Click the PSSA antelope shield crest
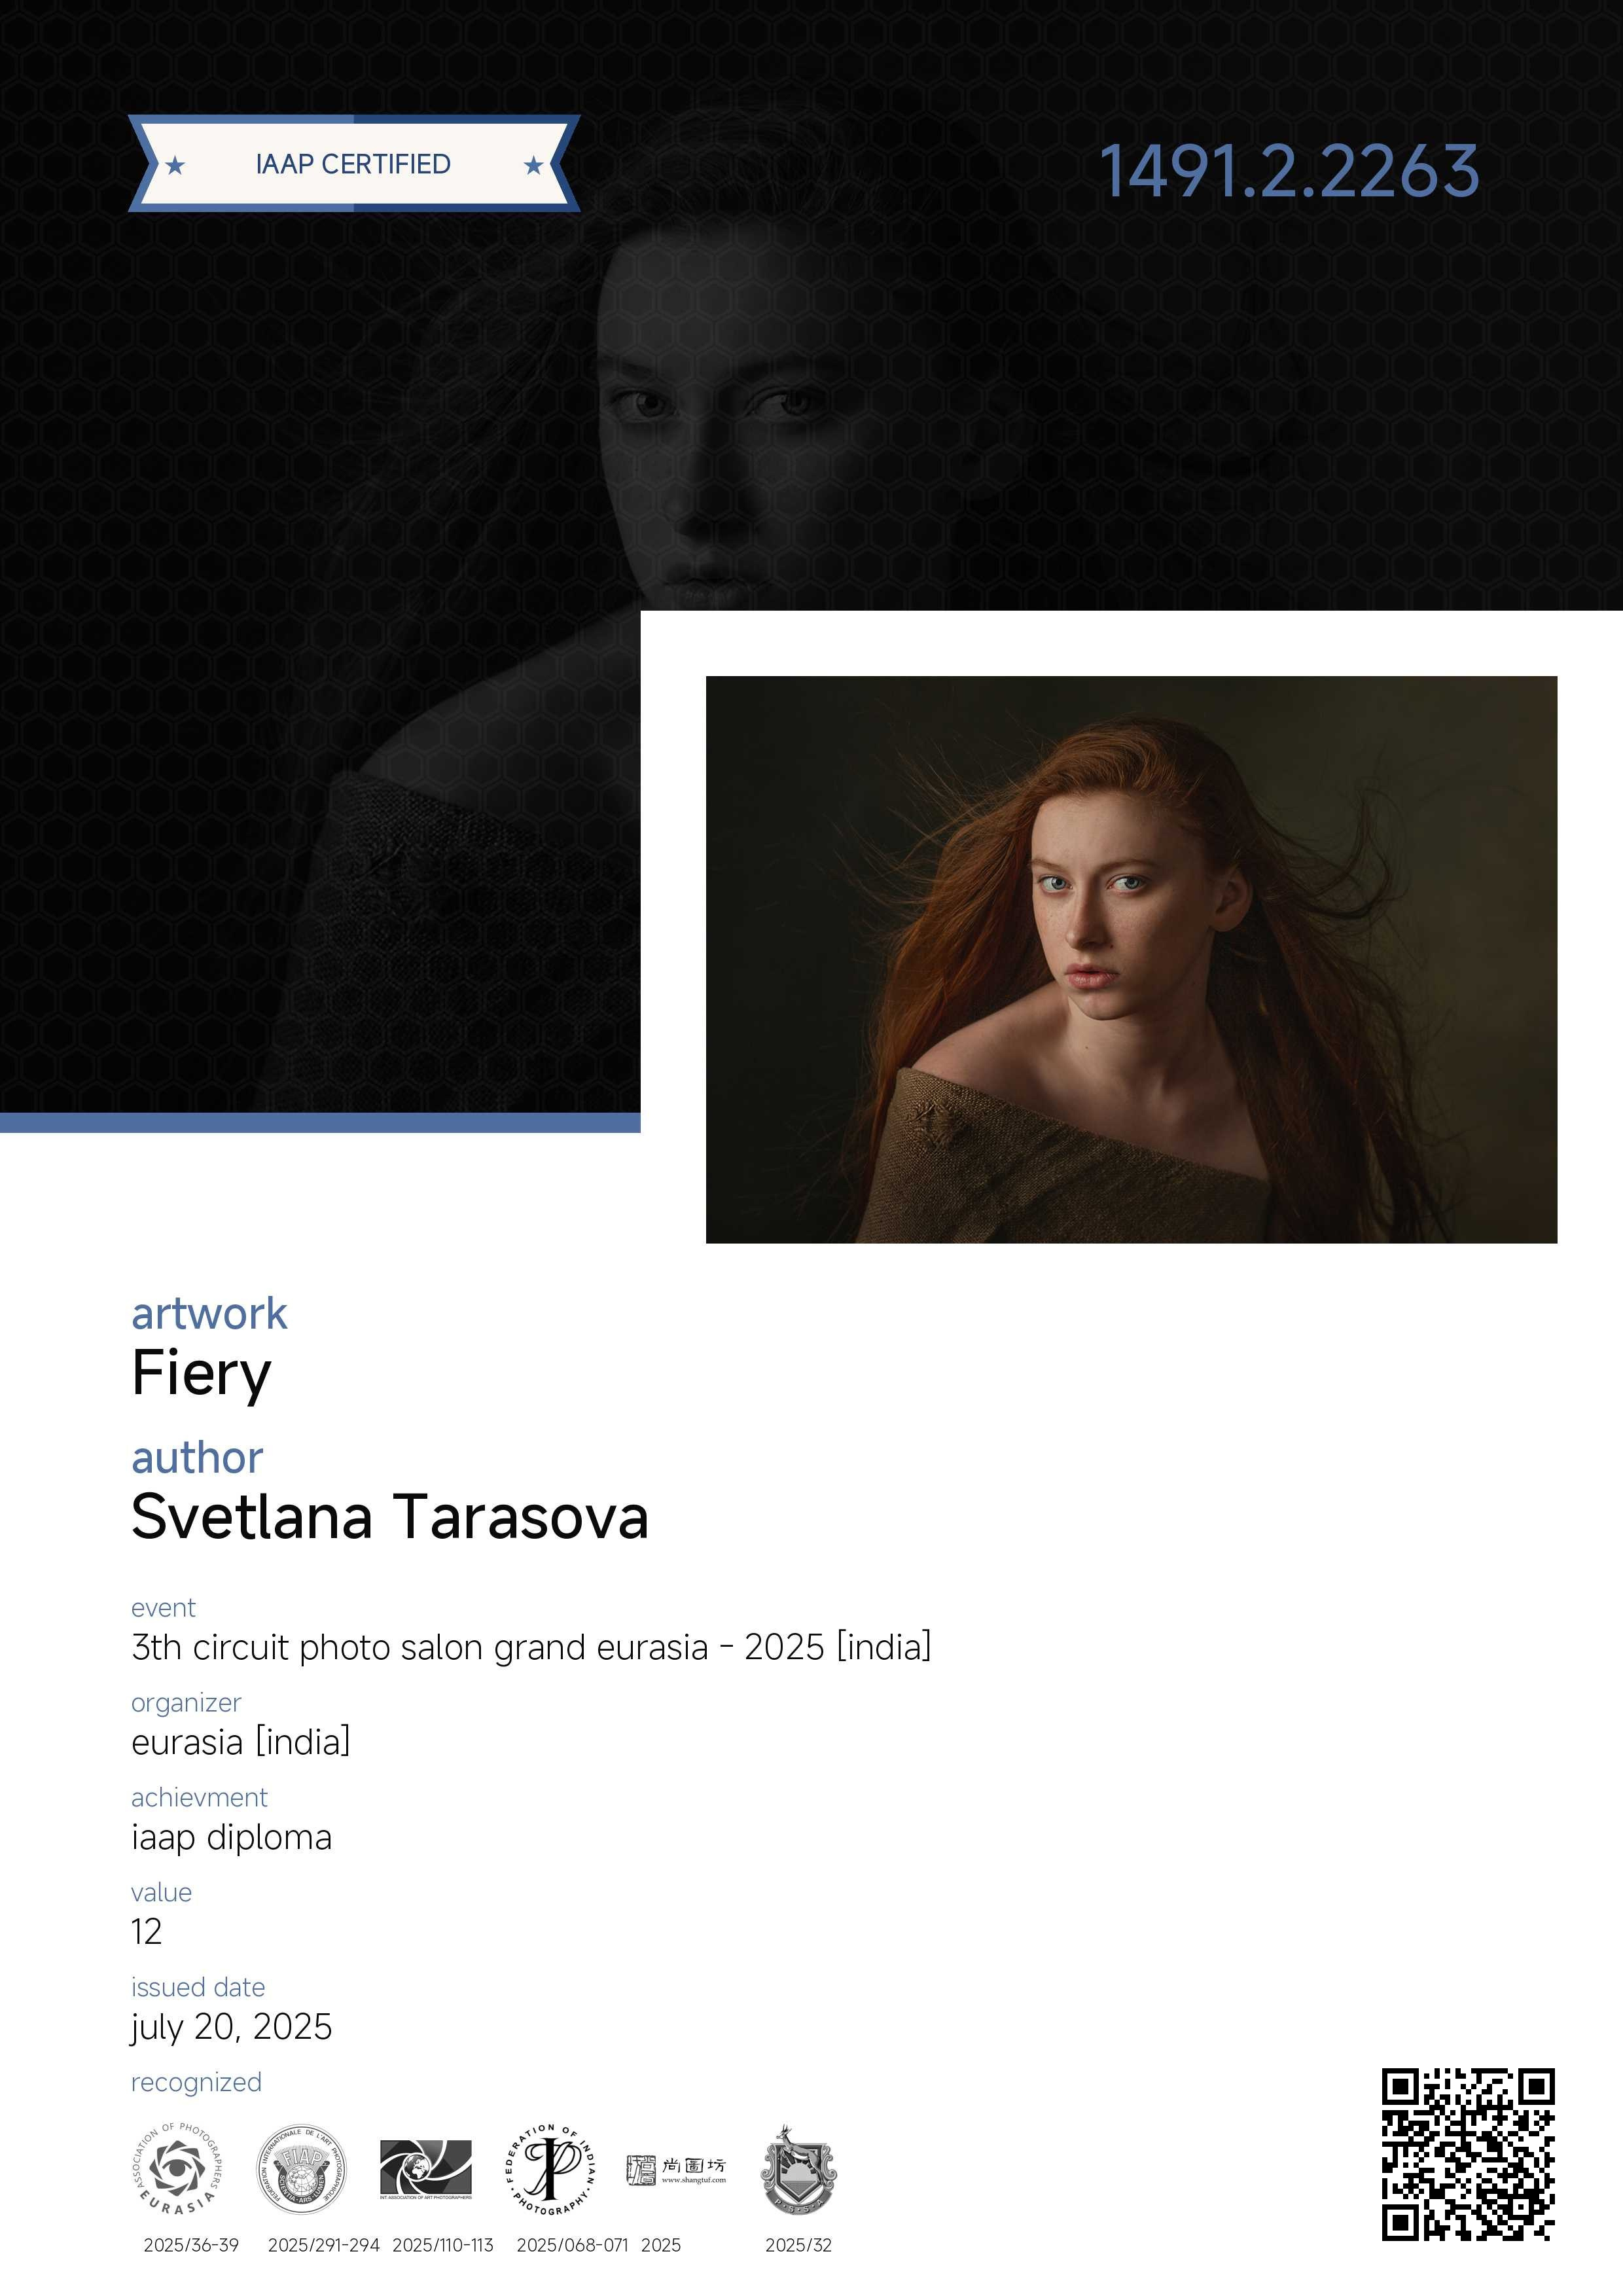The image size is (1623, 2296). click(798, 2169)
